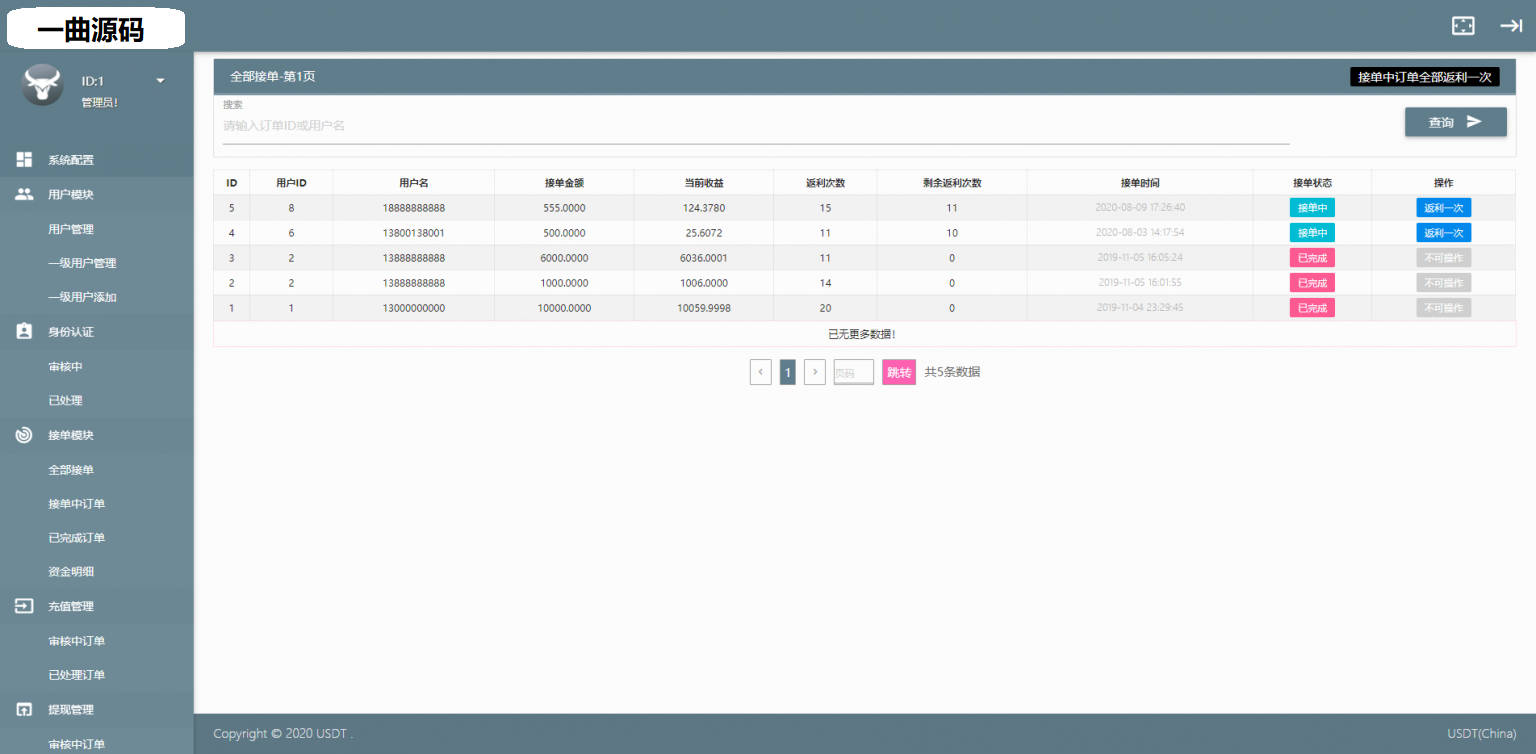Open 系统配置 menu item
The height and width of the screenshot is (754, 1536).
click(x=97, y=160)
